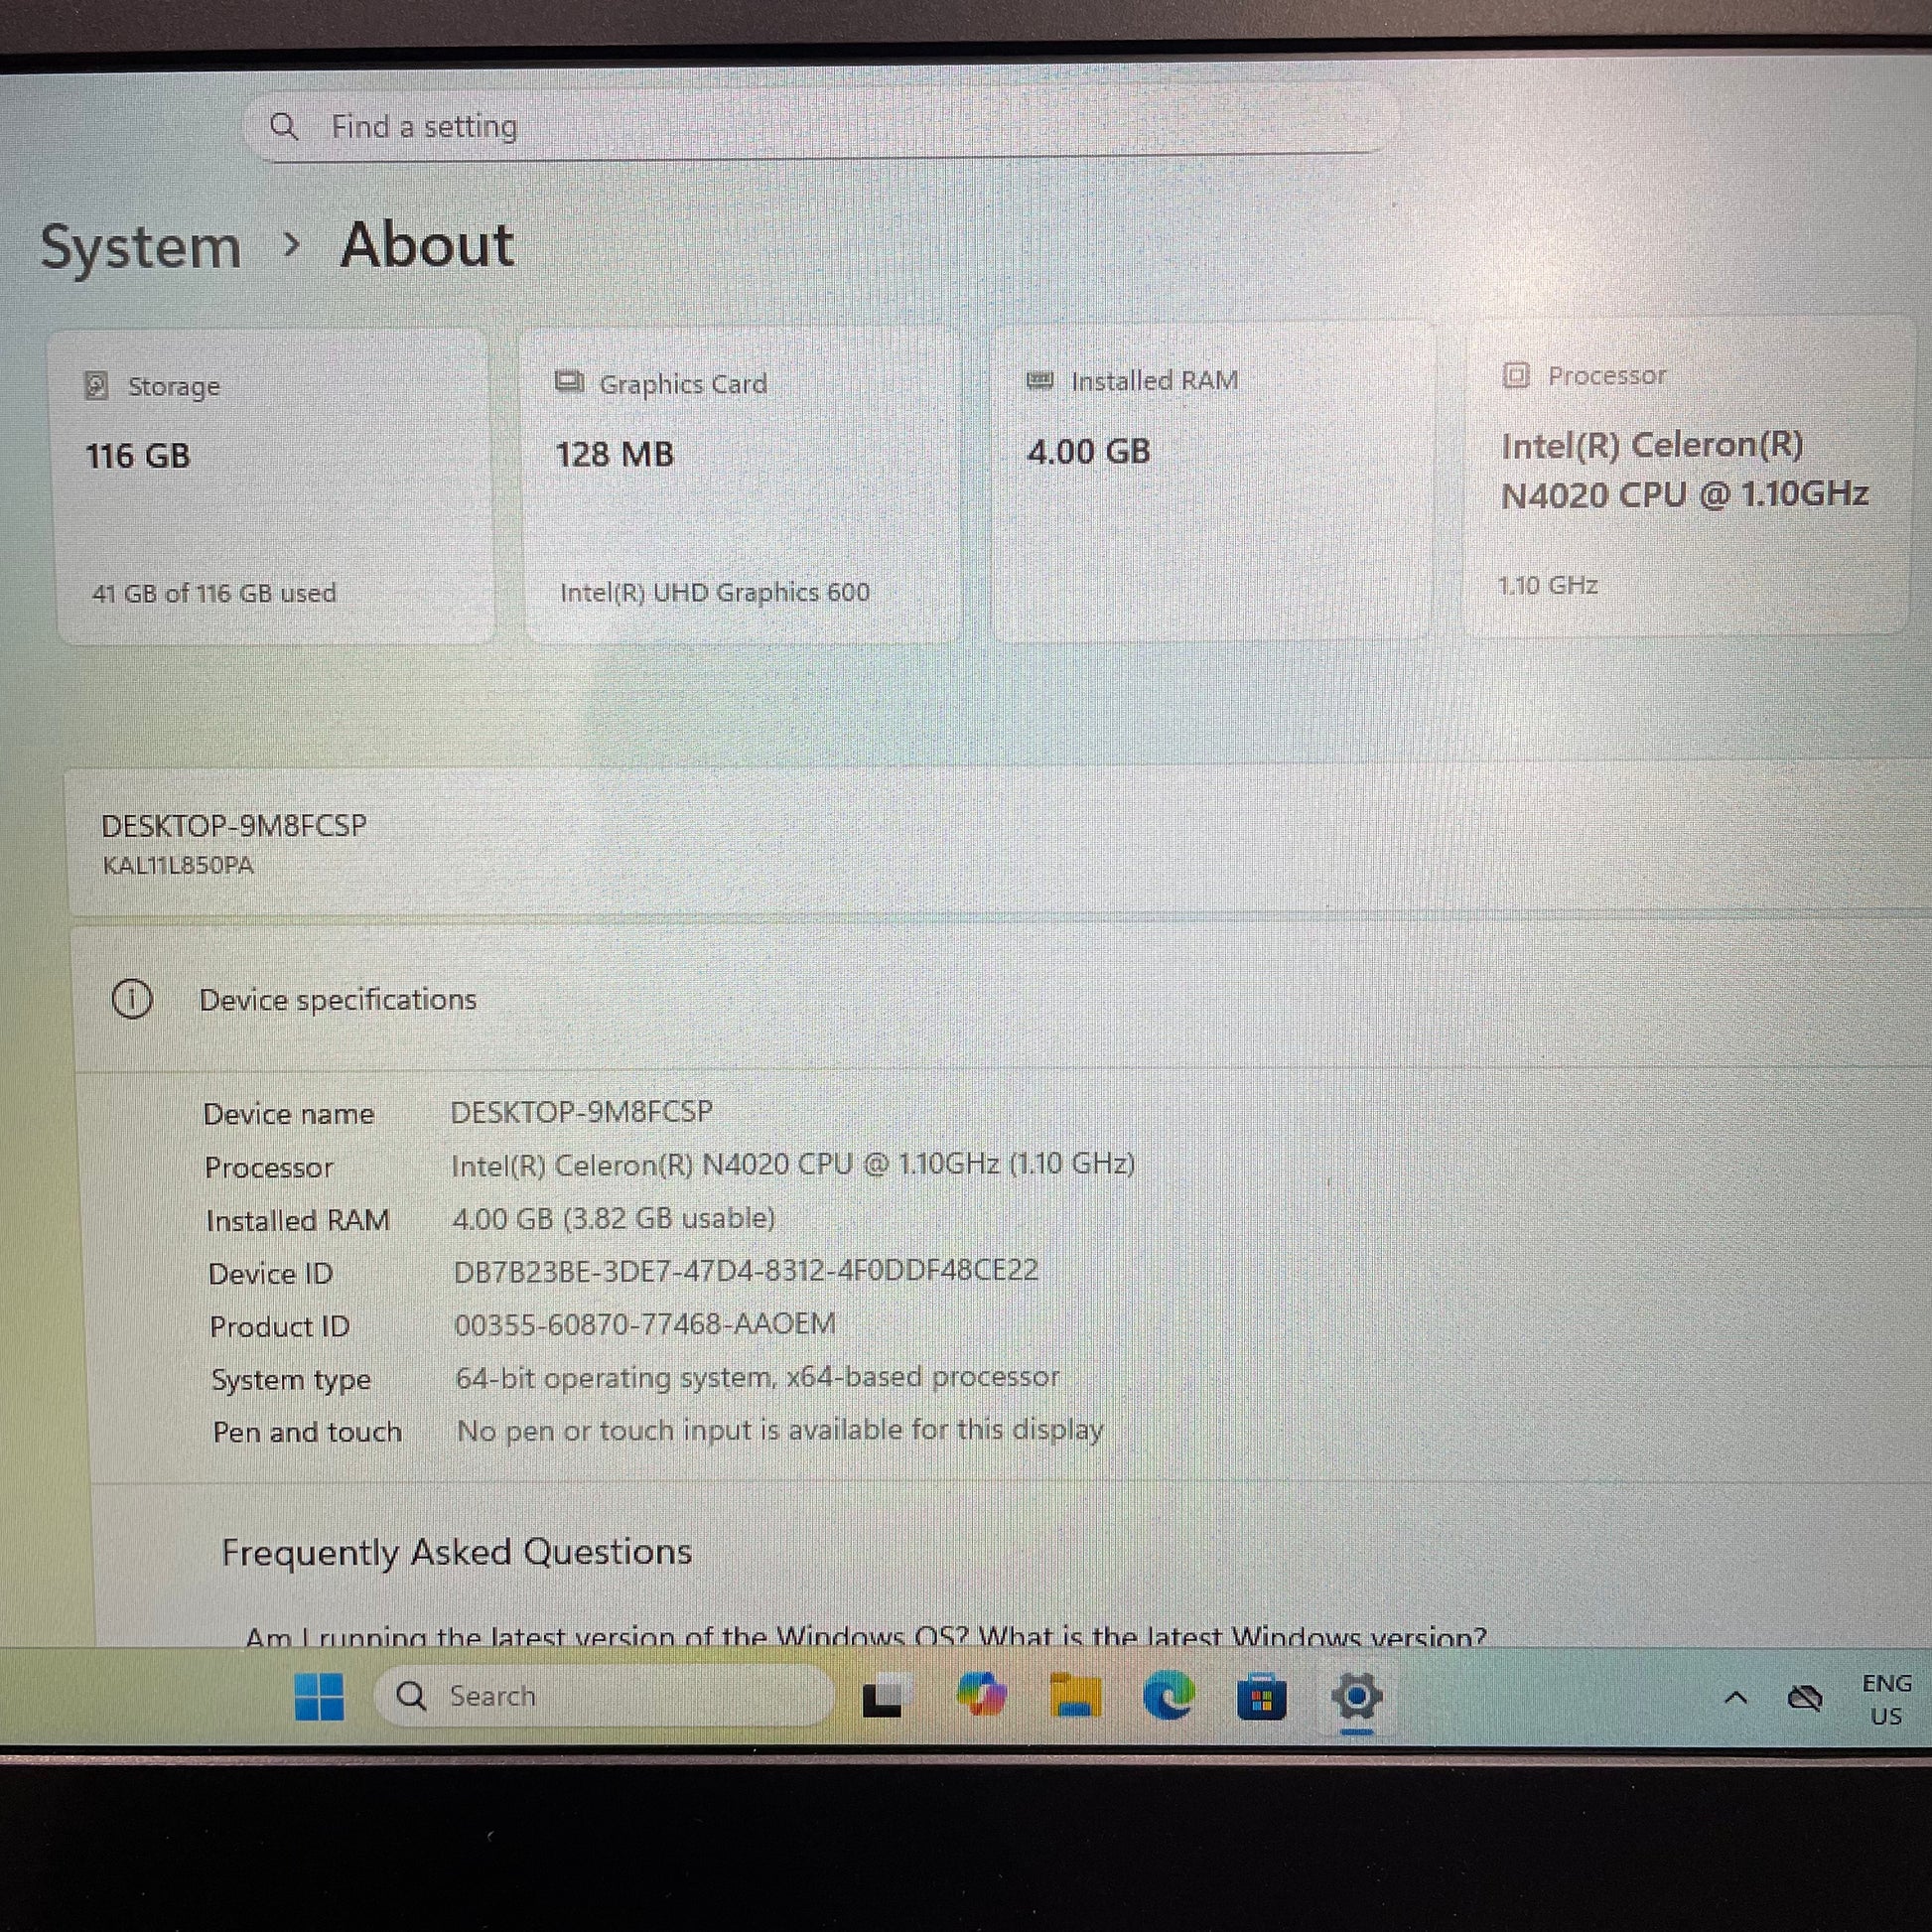Screen dimensions: 1932x1932
Task: Click the Find a setting search box
Action: [820, 127]
